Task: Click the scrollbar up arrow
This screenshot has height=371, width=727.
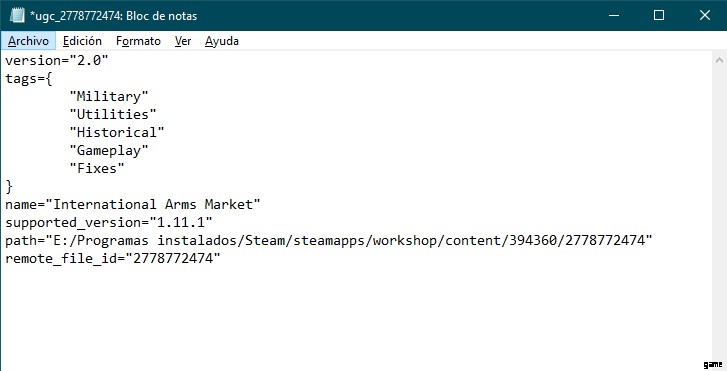Action: 719,60
